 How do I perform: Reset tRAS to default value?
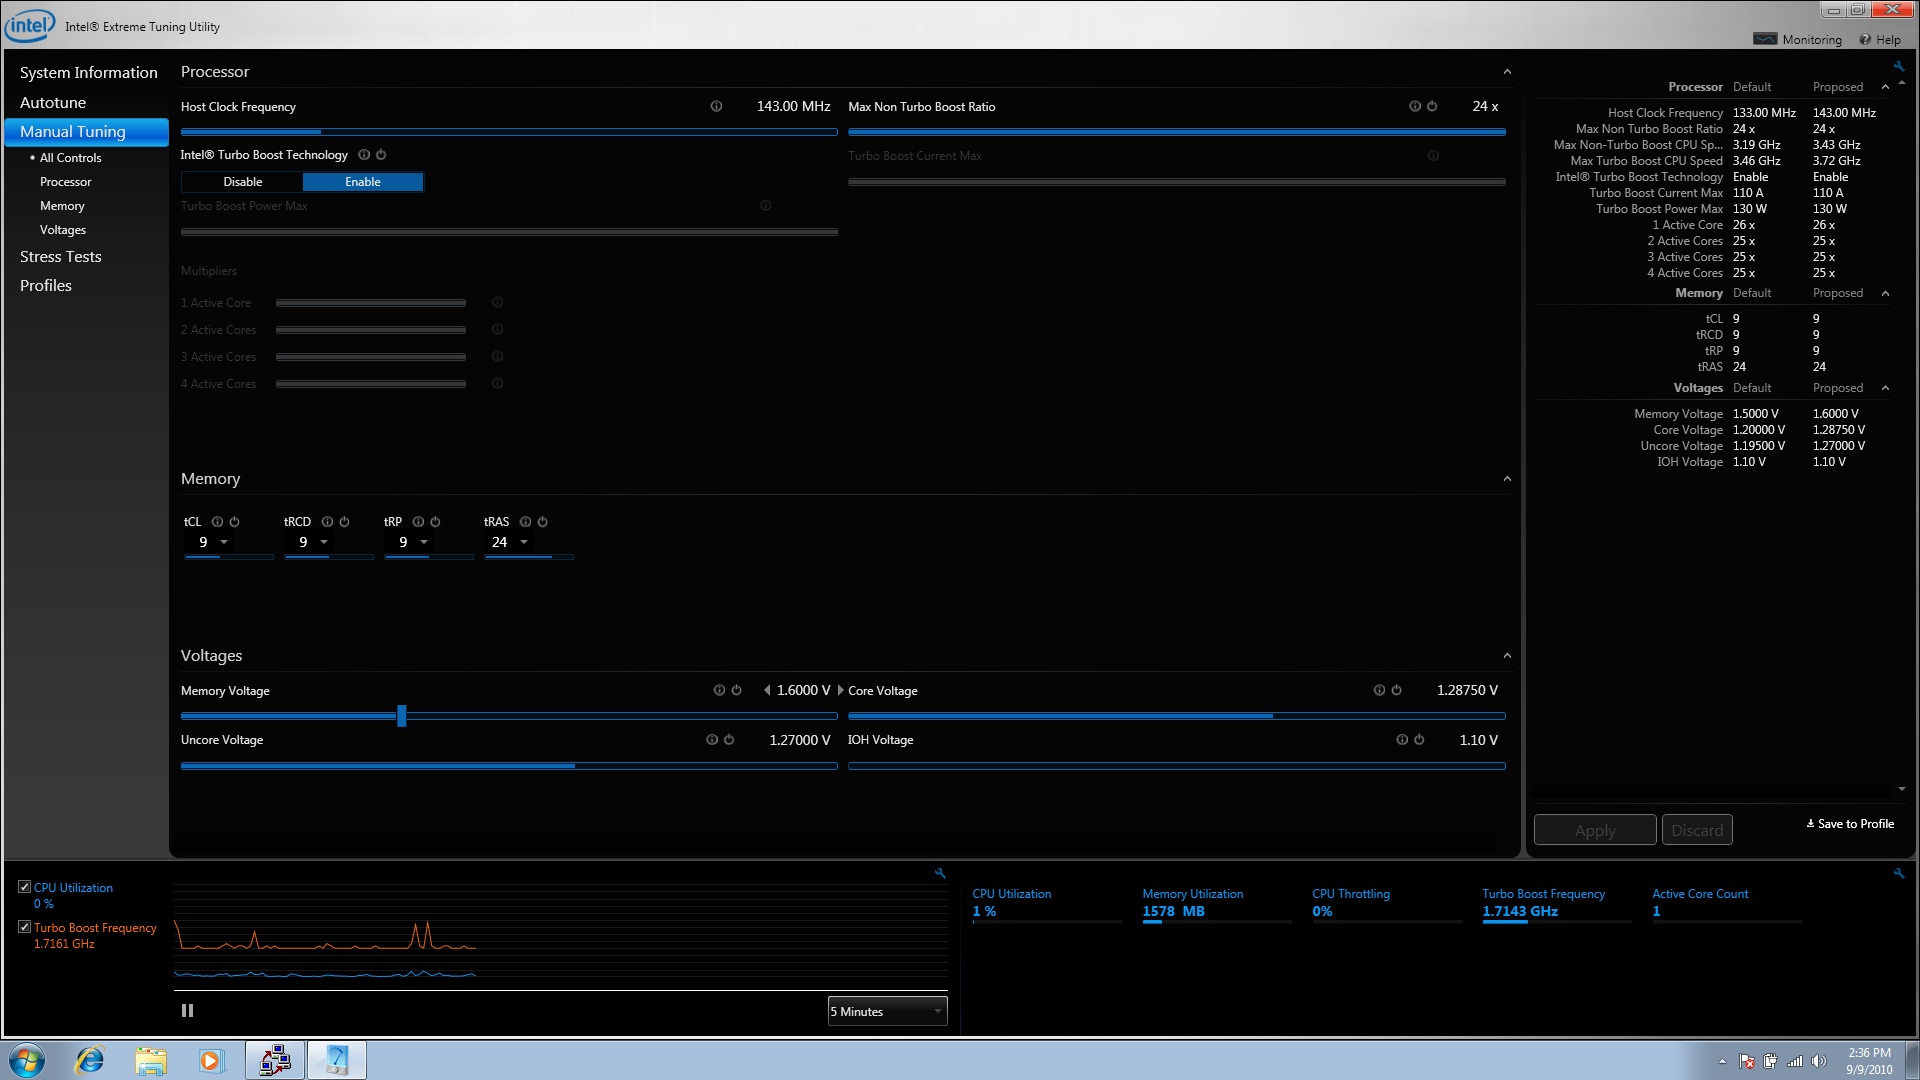[x=542, y=522]
